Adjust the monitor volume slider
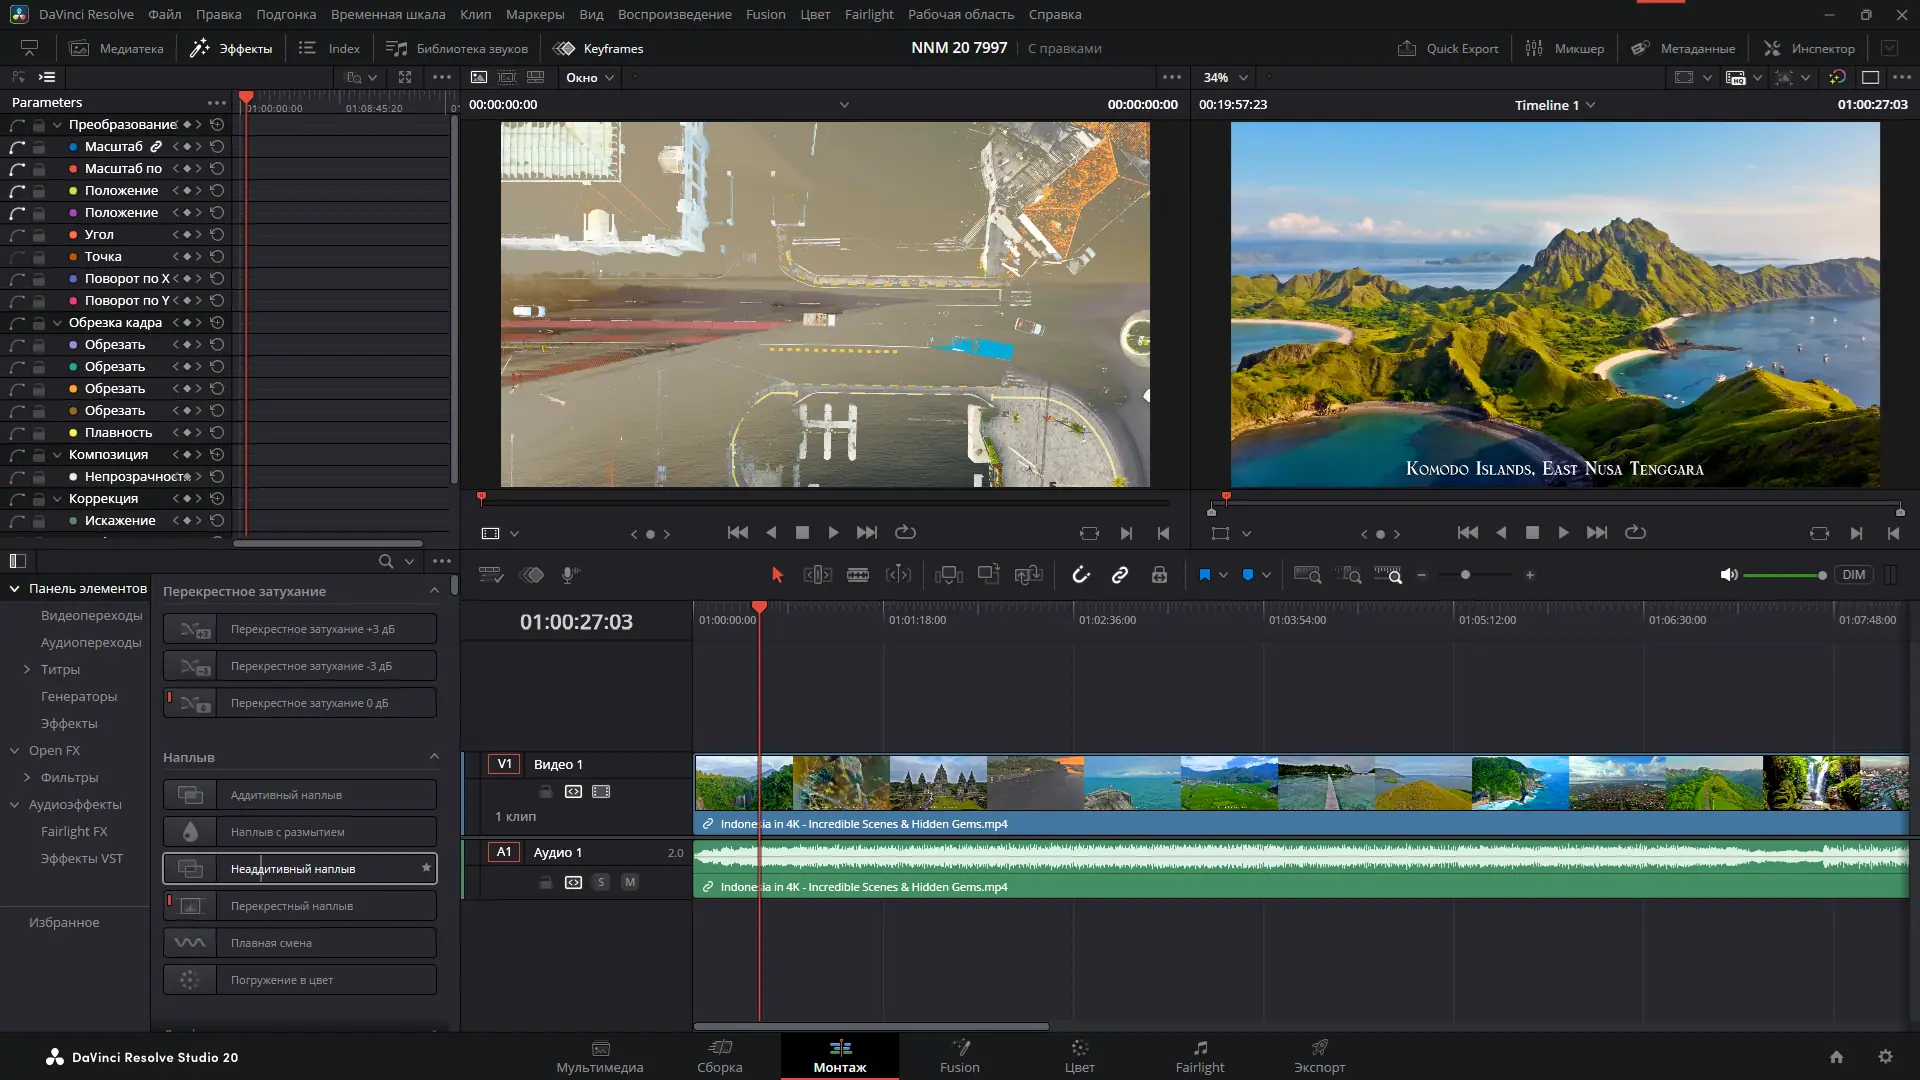This screenshot has width=1920, height=1080. (x=1784, y=575)
